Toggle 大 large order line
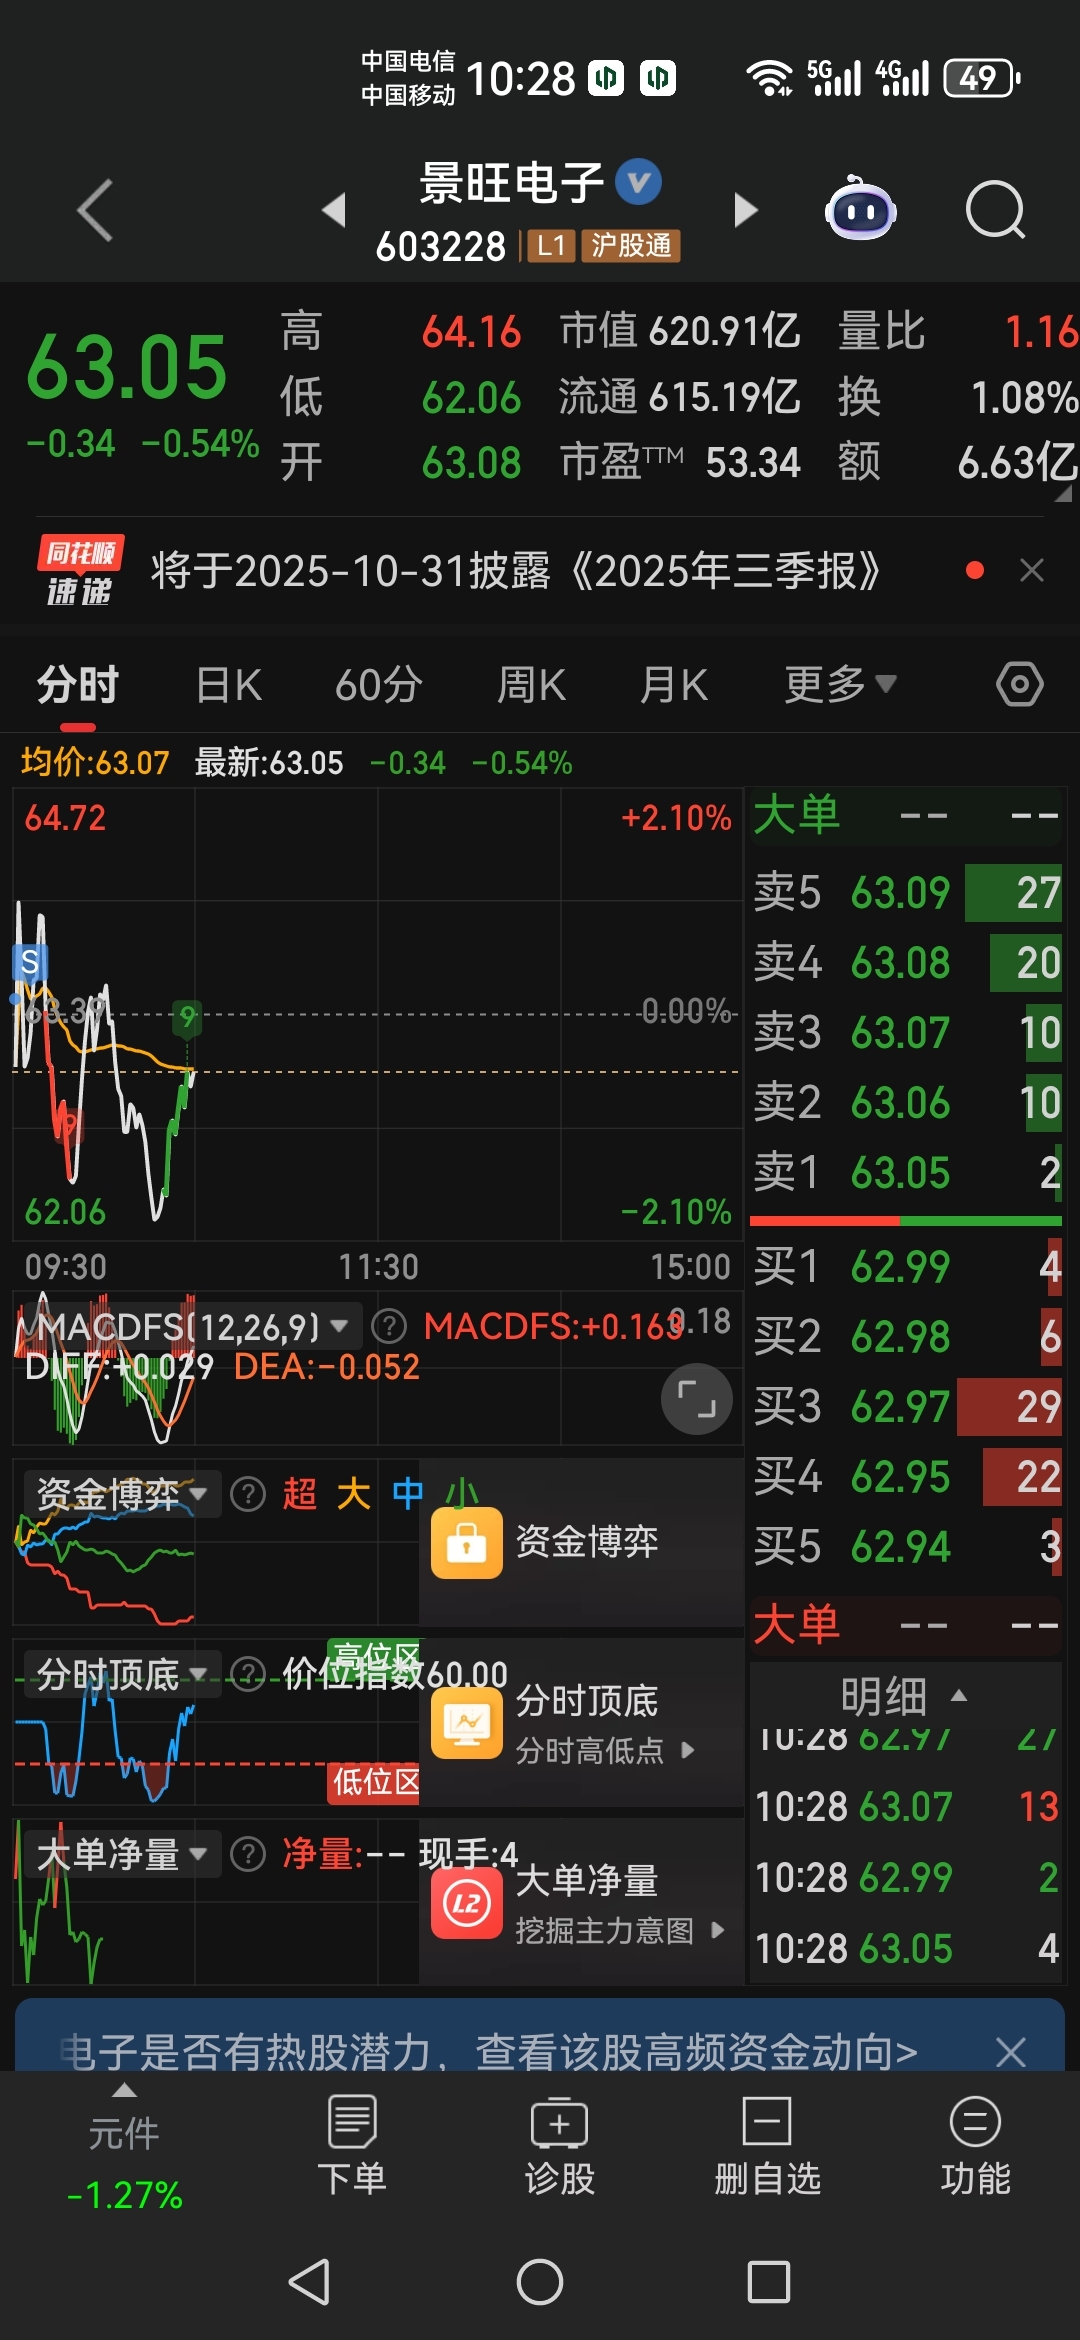The height and width of the screenshot is (2340, 1080). point(354,1494)
